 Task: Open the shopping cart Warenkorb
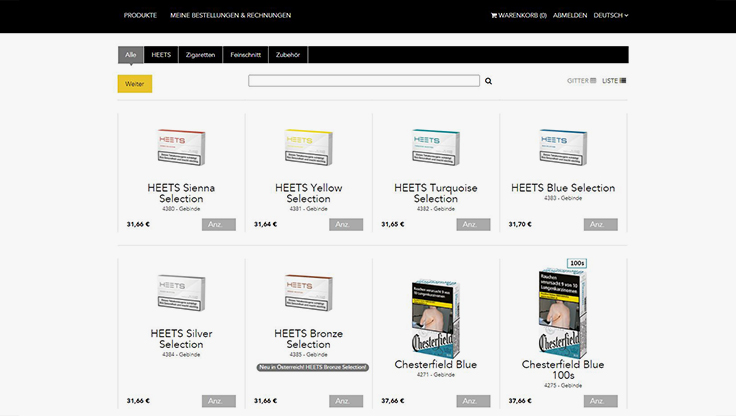(519, 15)
